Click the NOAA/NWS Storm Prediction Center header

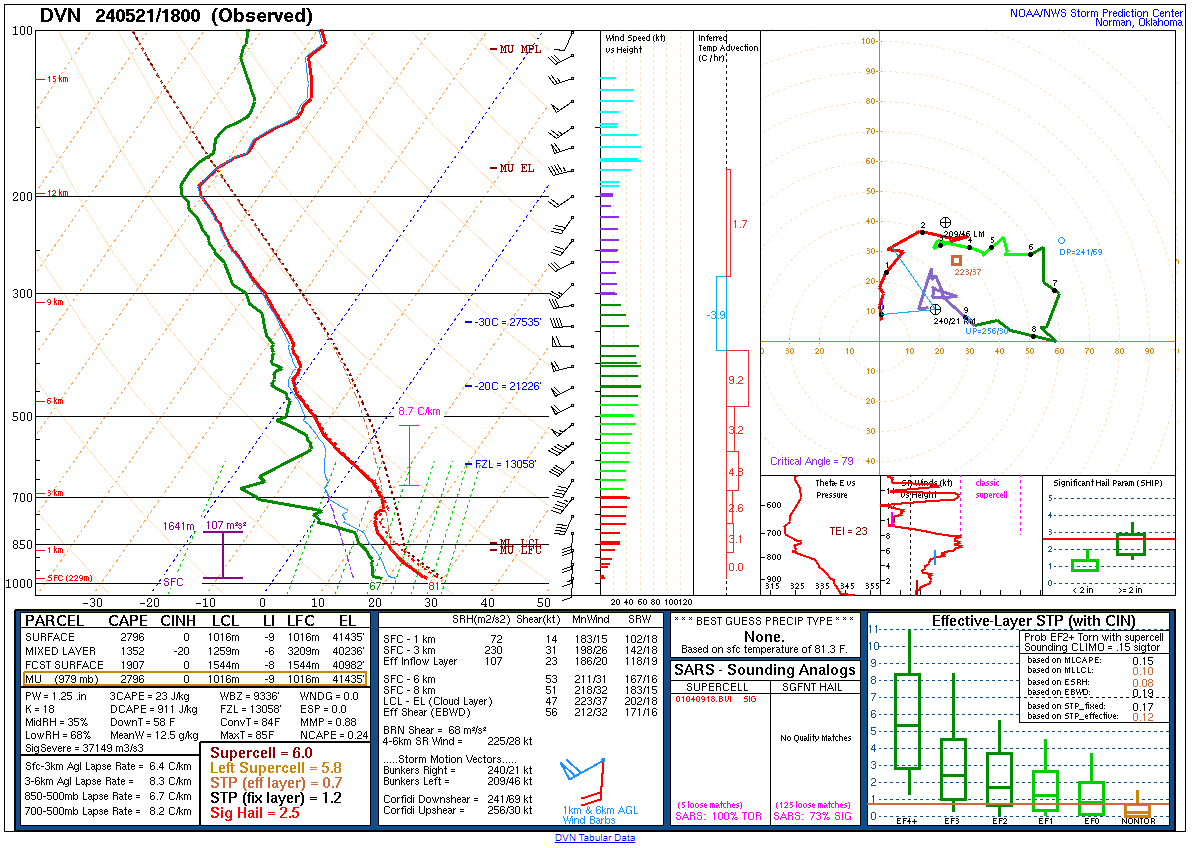1096,12
